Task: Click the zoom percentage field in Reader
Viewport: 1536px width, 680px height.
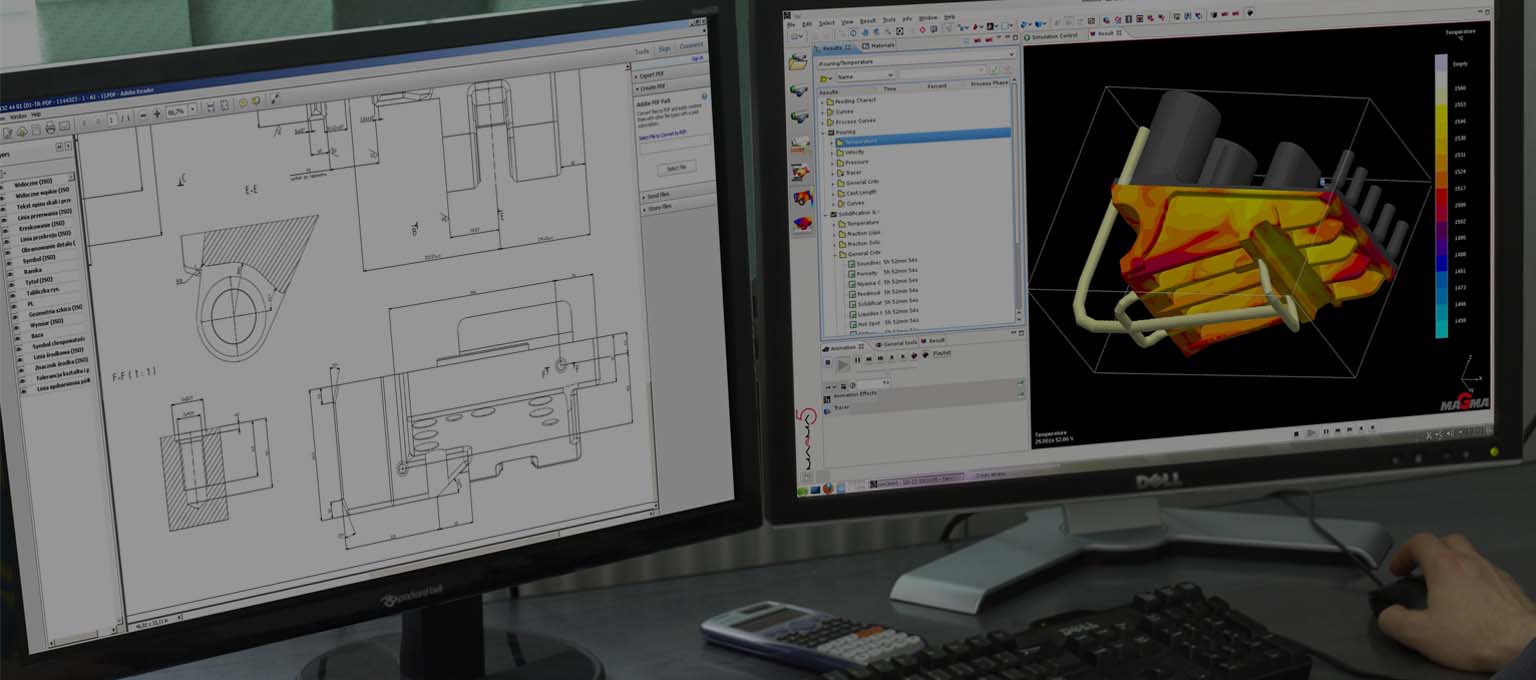Action: pyautogui.click(x=178, y=111)
